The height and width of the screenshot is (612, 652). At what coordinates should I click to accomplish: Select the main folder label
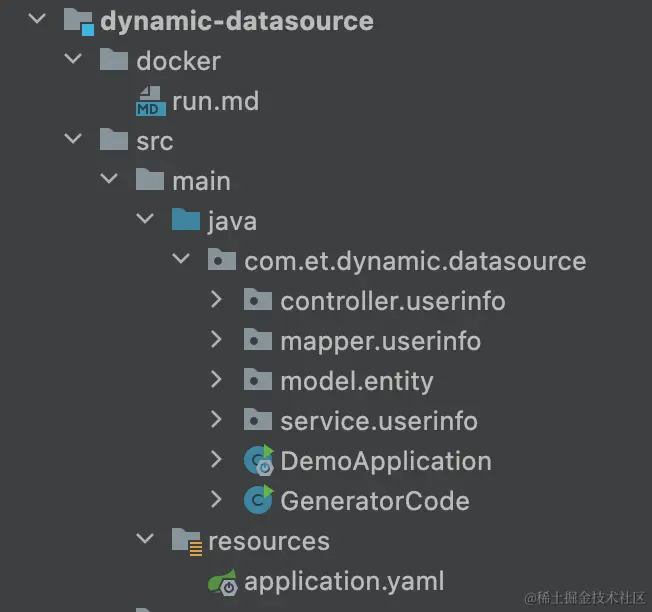(x=201, y=181)
